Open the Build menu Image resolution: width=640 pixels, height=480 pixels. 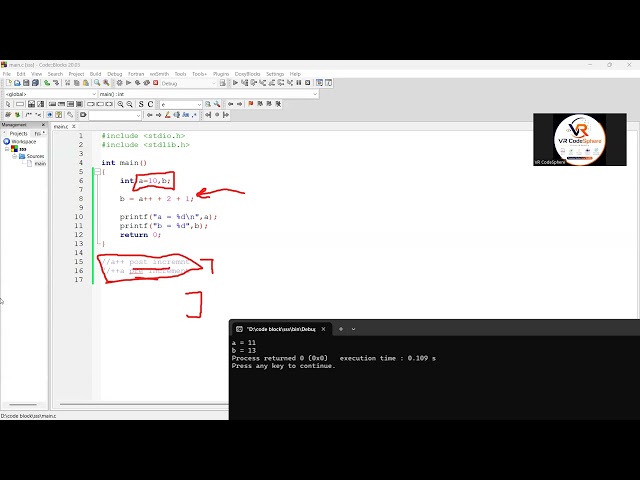click(96, 74)
